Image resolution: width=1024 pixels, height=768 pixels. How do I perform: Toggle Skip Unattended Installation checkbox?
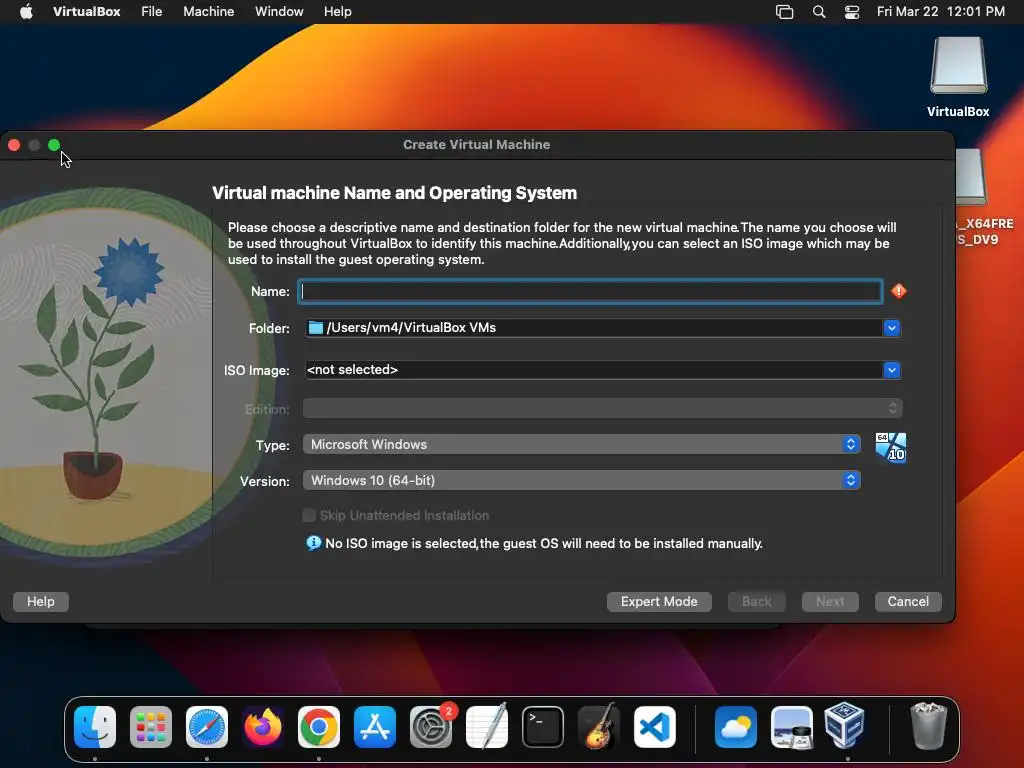(x=309, y=515)
